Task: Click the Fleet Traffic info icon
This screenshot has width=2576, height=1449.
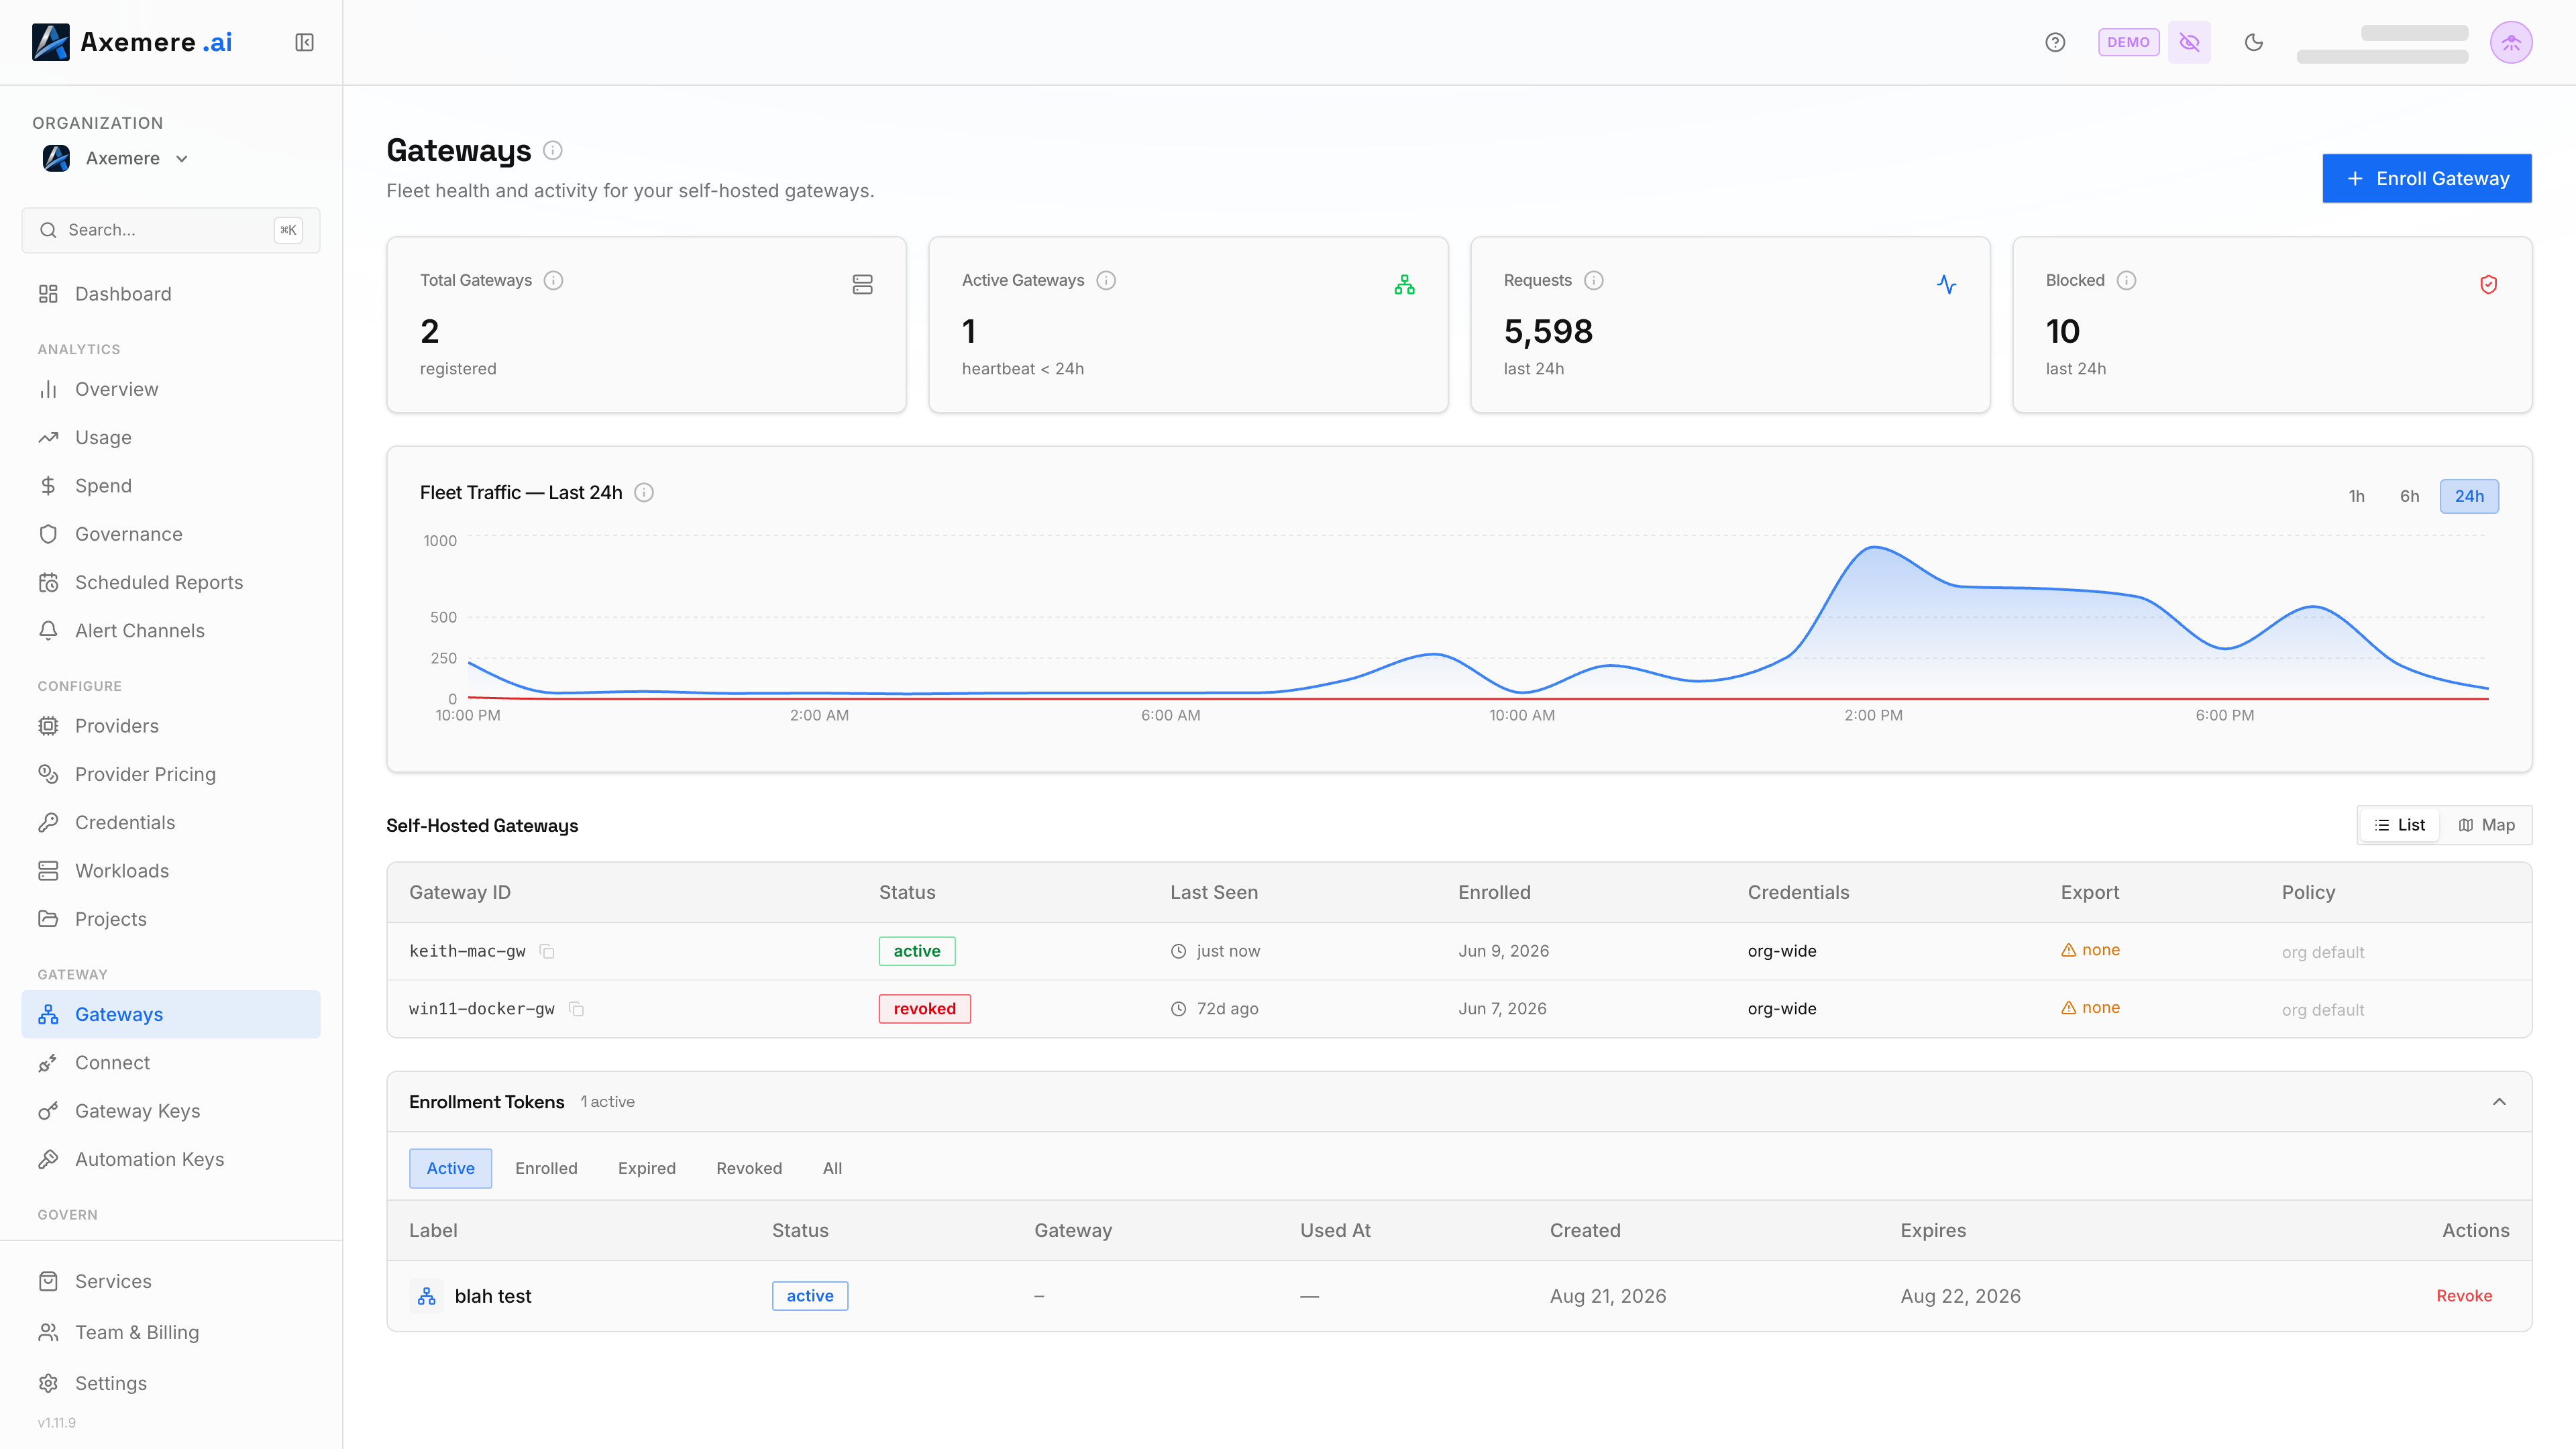Action: coord(644,492)
